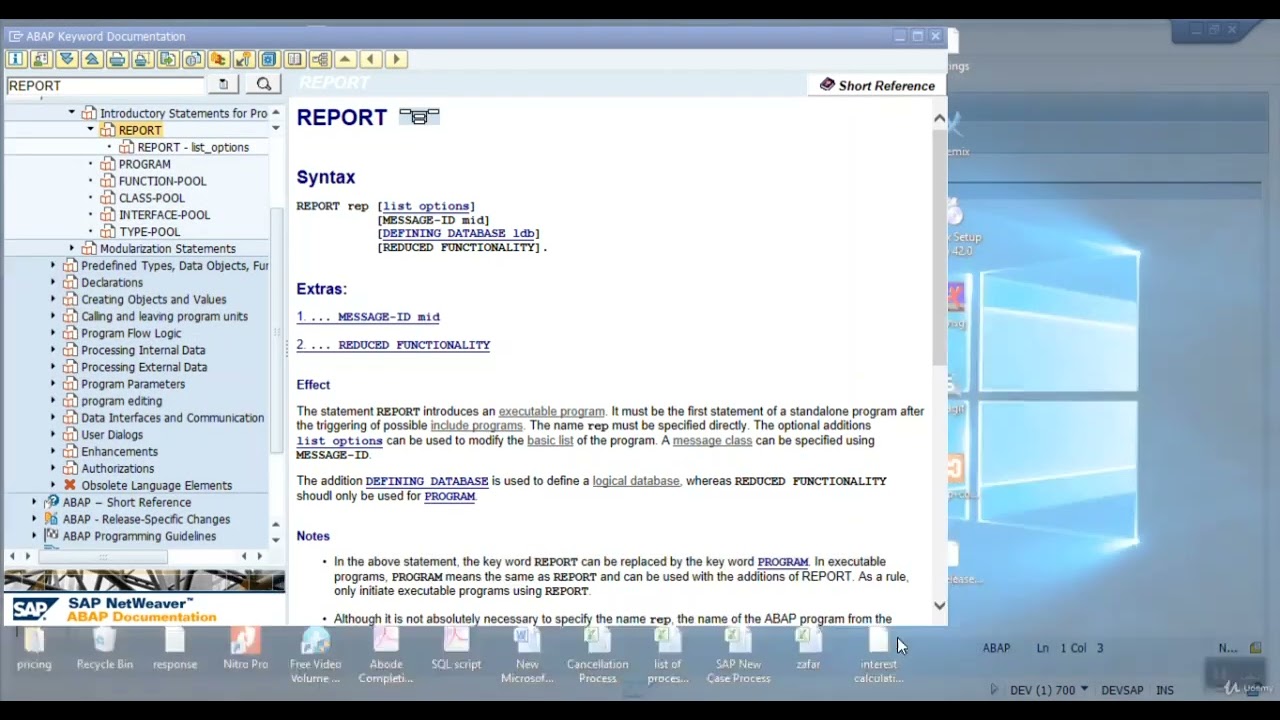Expand the Modularization Statements node
Viewport: 1280px width, 720px height.
pyautogui.click(x=72, y=248)
